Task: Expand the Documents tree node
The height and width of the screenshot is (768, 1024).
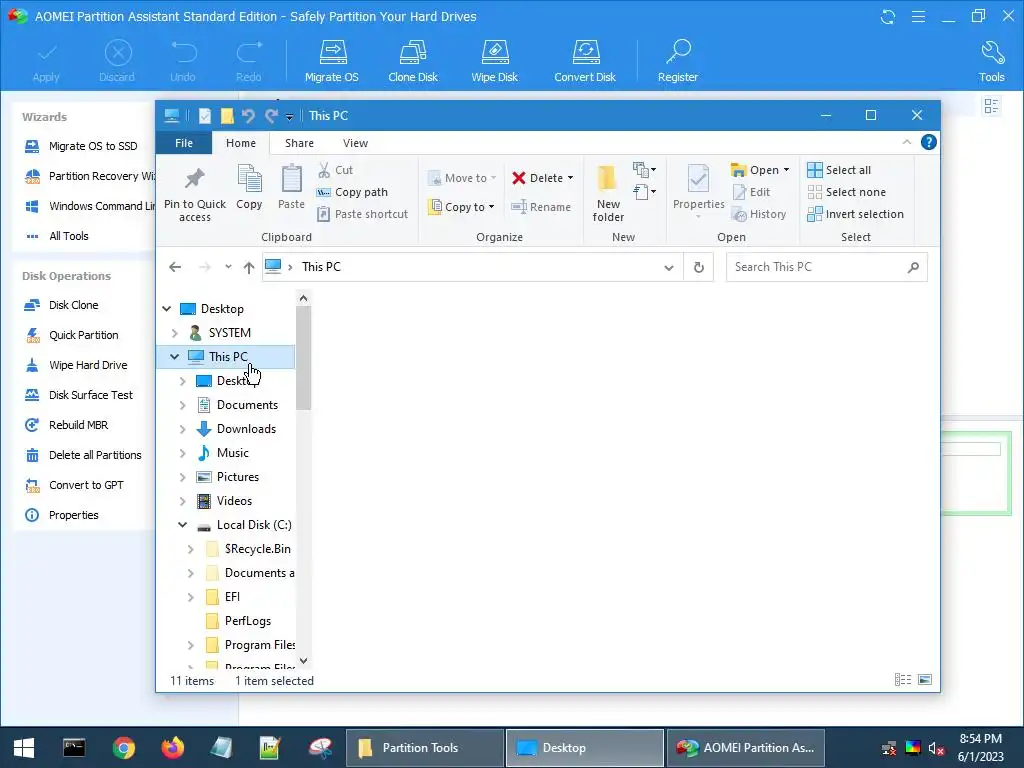Action: click(183, 405)
